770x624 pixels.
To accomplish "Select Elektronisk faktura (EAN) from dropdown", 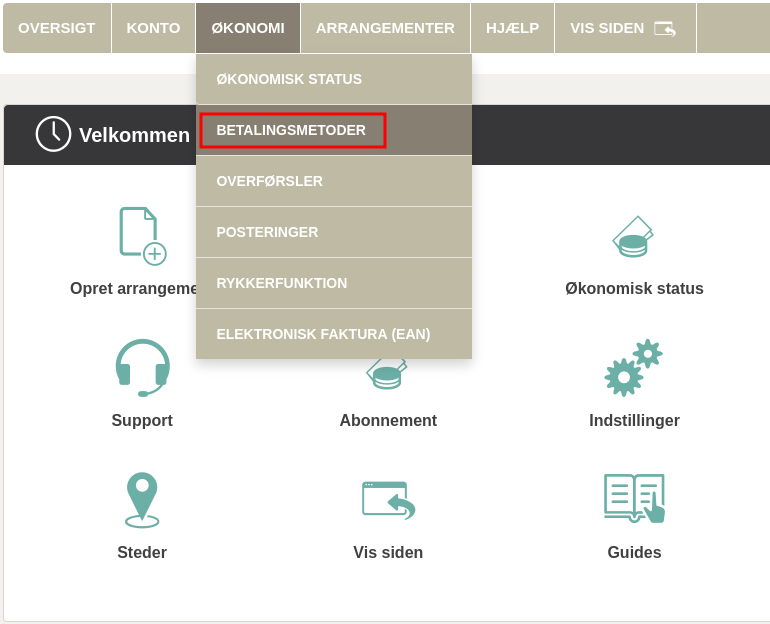I will pos(334,334).
